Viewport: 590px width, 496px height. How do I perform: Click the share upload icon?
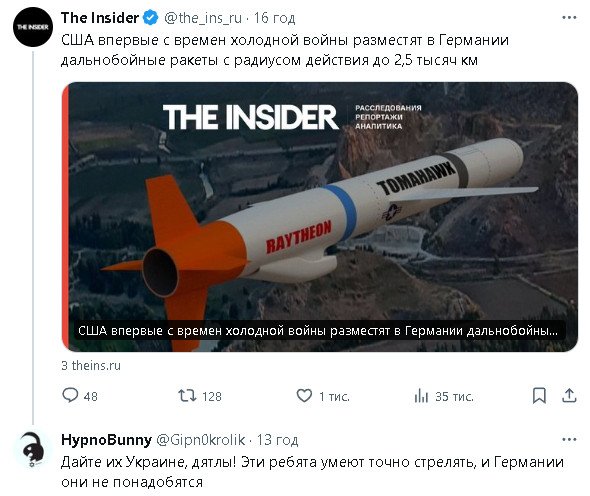[x=569, y=396]
